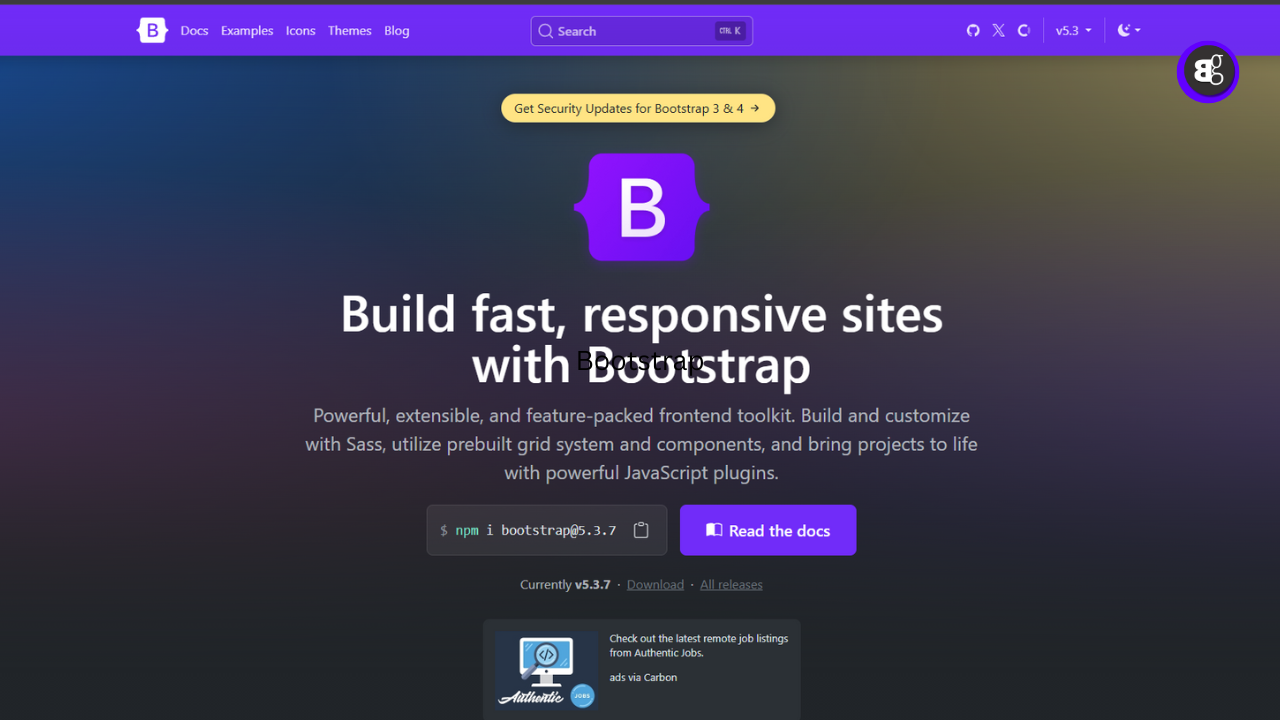Screen dimensions: 1280x720
Task: Expand the v5.3 version dropdown
Action: 1073,31
